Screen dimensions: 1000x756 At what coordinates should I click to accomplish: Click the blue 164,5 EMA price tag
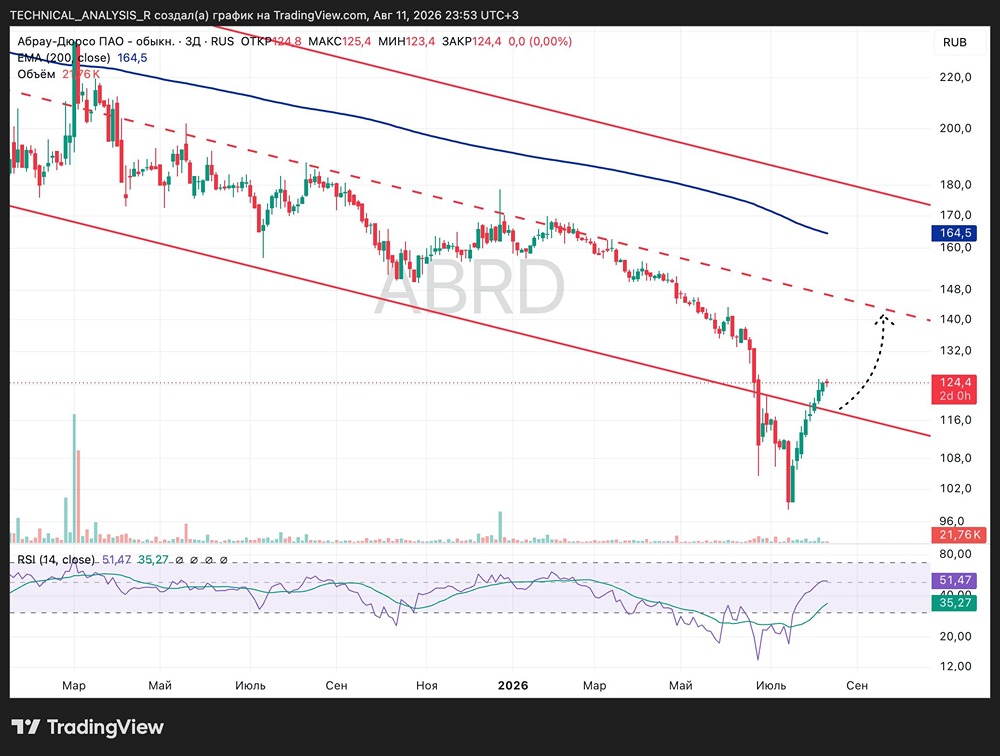tap(955, 233)
